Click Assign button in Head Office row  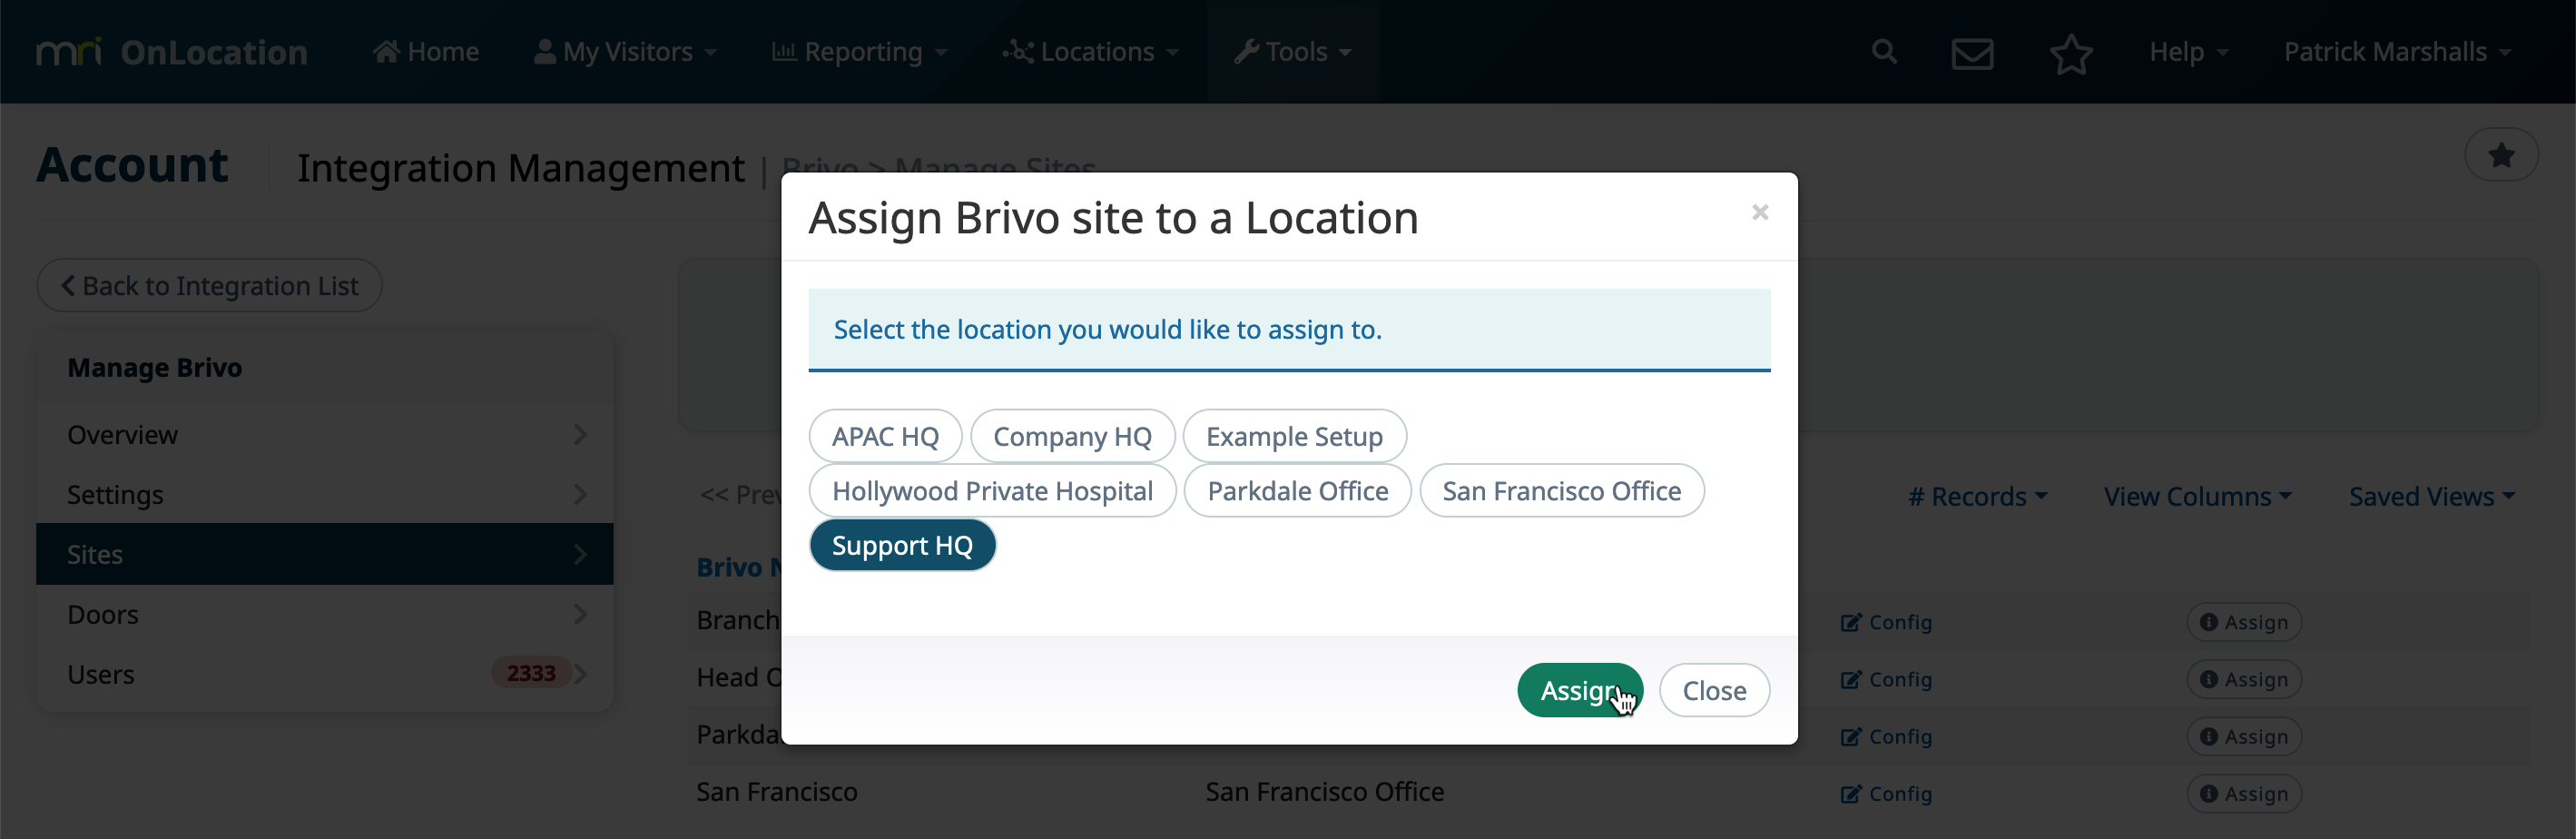[x=2244, y=679]
